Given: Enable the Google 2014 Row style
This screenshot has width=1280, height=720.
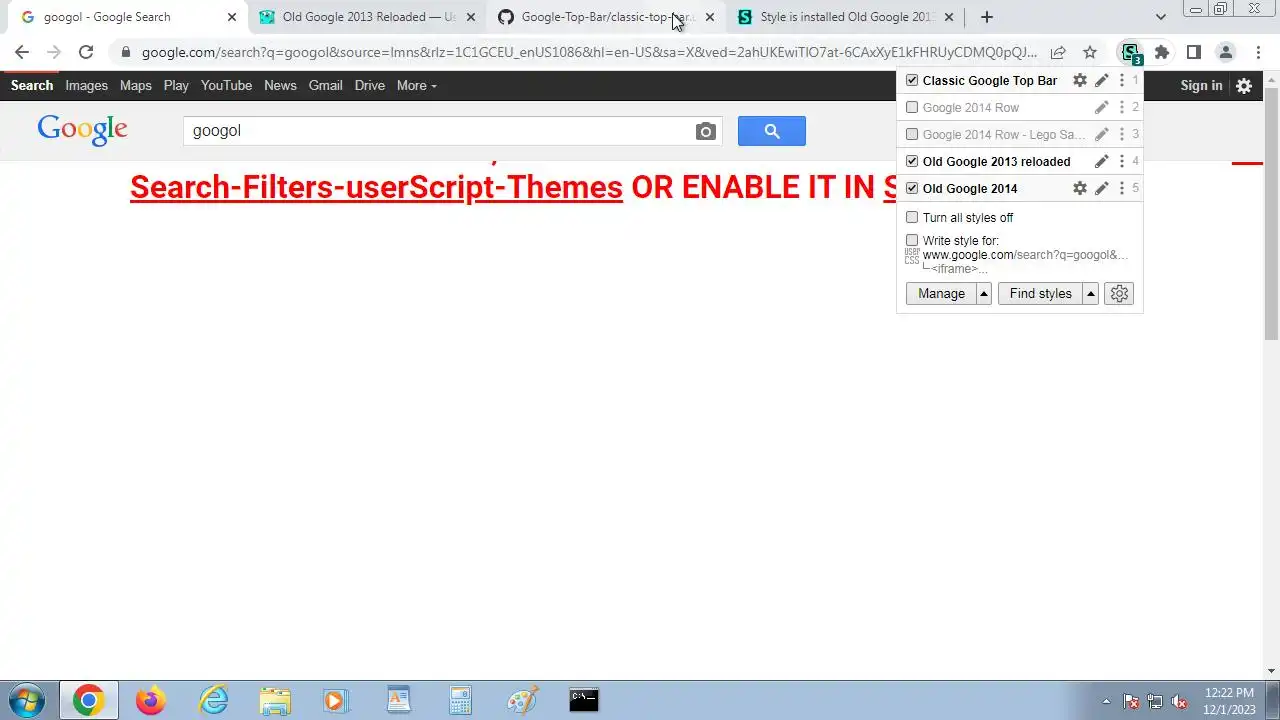Looking at the screenshot, I should pos(912,107).
